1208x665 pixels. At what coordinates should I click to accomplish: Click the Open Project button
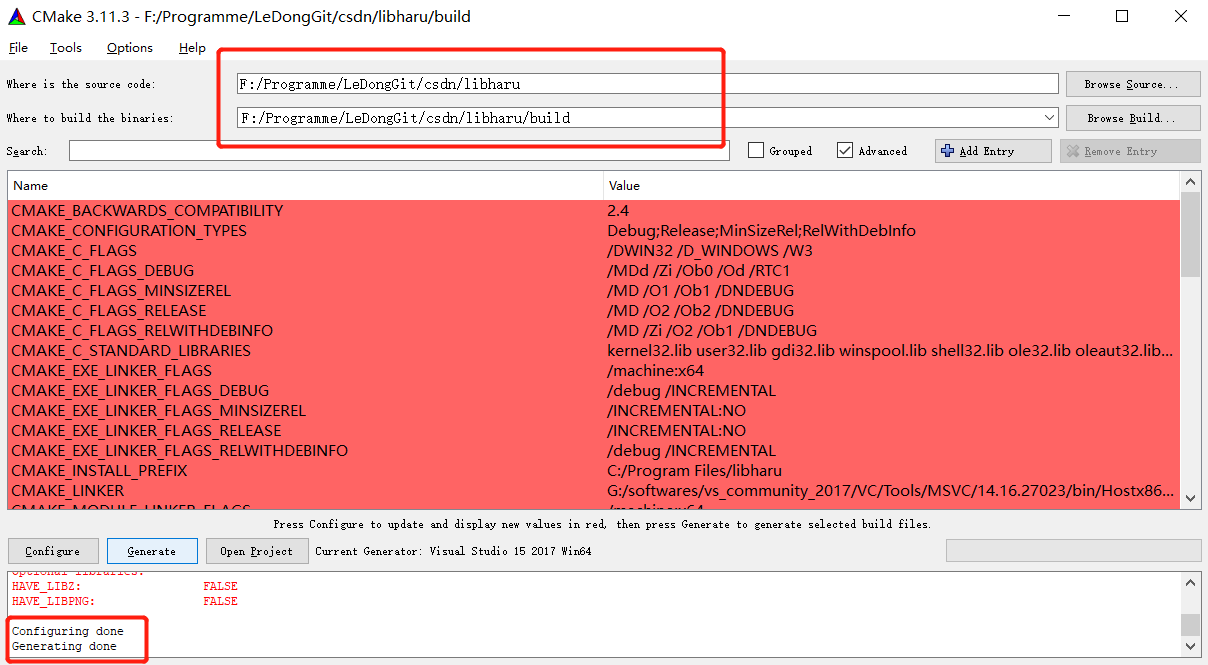[257, 551]
